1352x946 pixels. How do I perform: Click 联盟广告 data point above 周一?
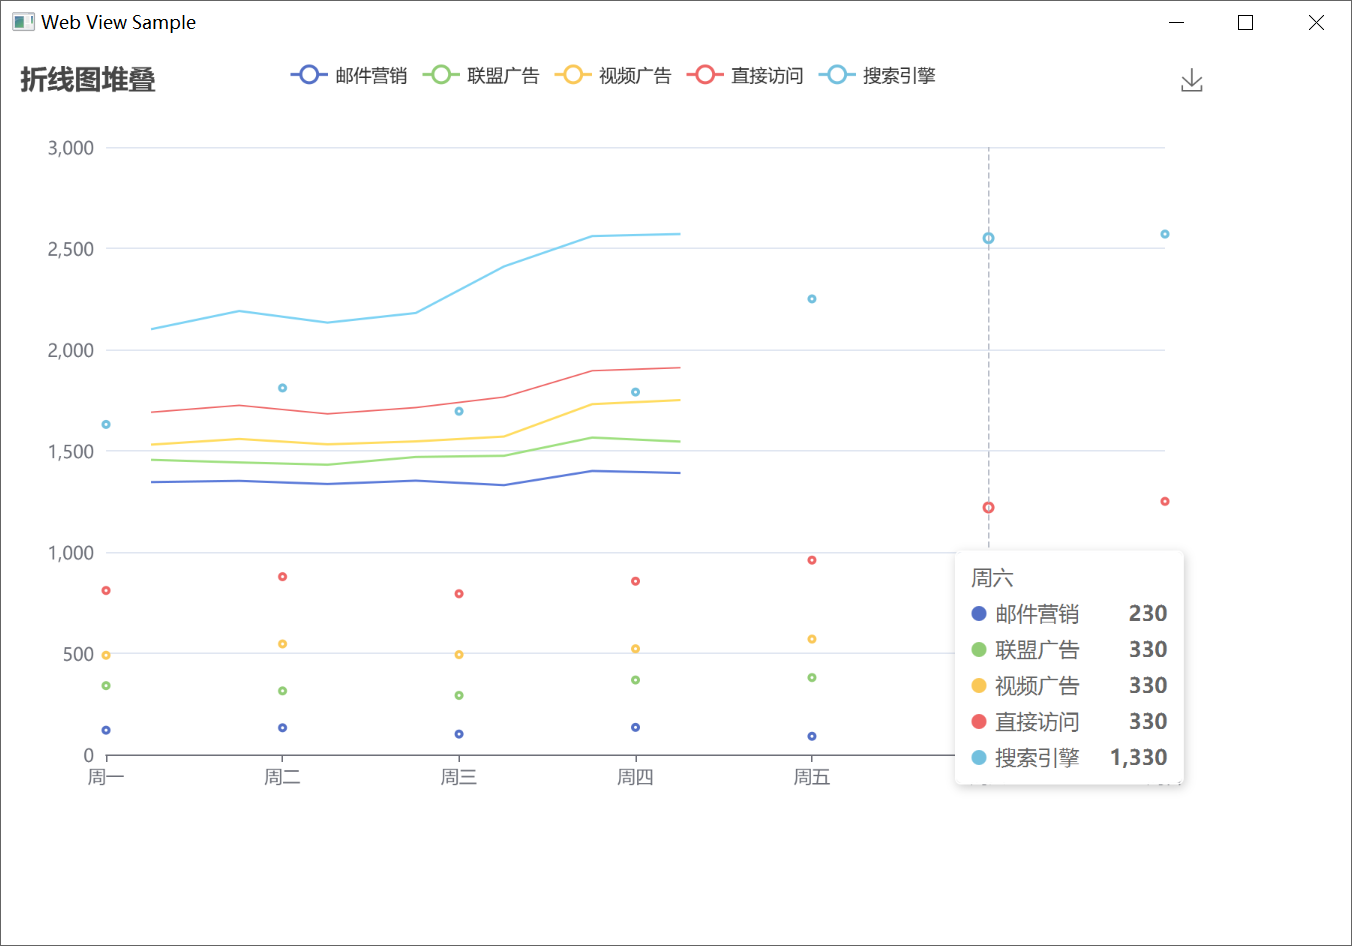(106, 686)
